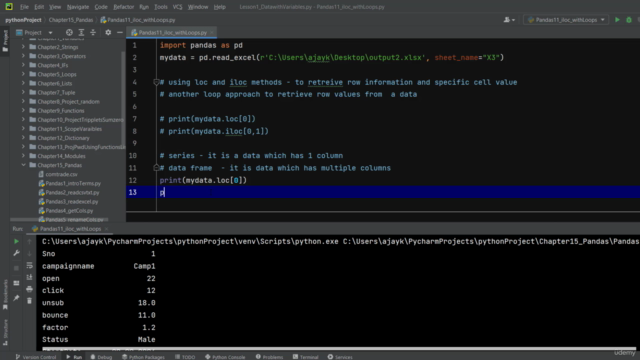This screenshot has height=360, width=640.
Task: Click the Debug bug icon in toolbar
Action: pos(629,20)
